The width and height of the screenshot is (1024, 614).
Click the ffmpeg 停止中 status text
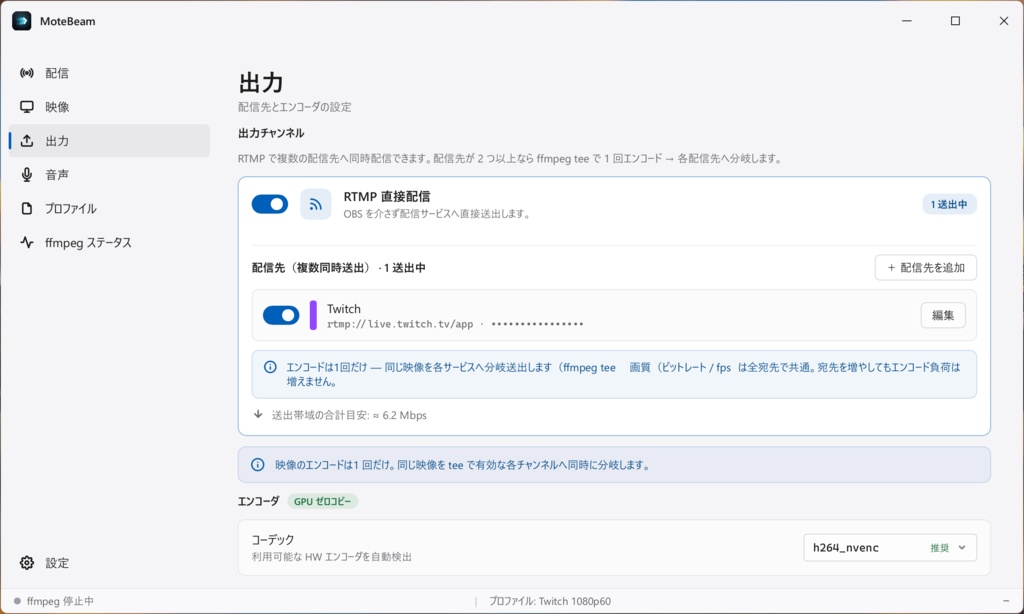(x=60, y=601)
